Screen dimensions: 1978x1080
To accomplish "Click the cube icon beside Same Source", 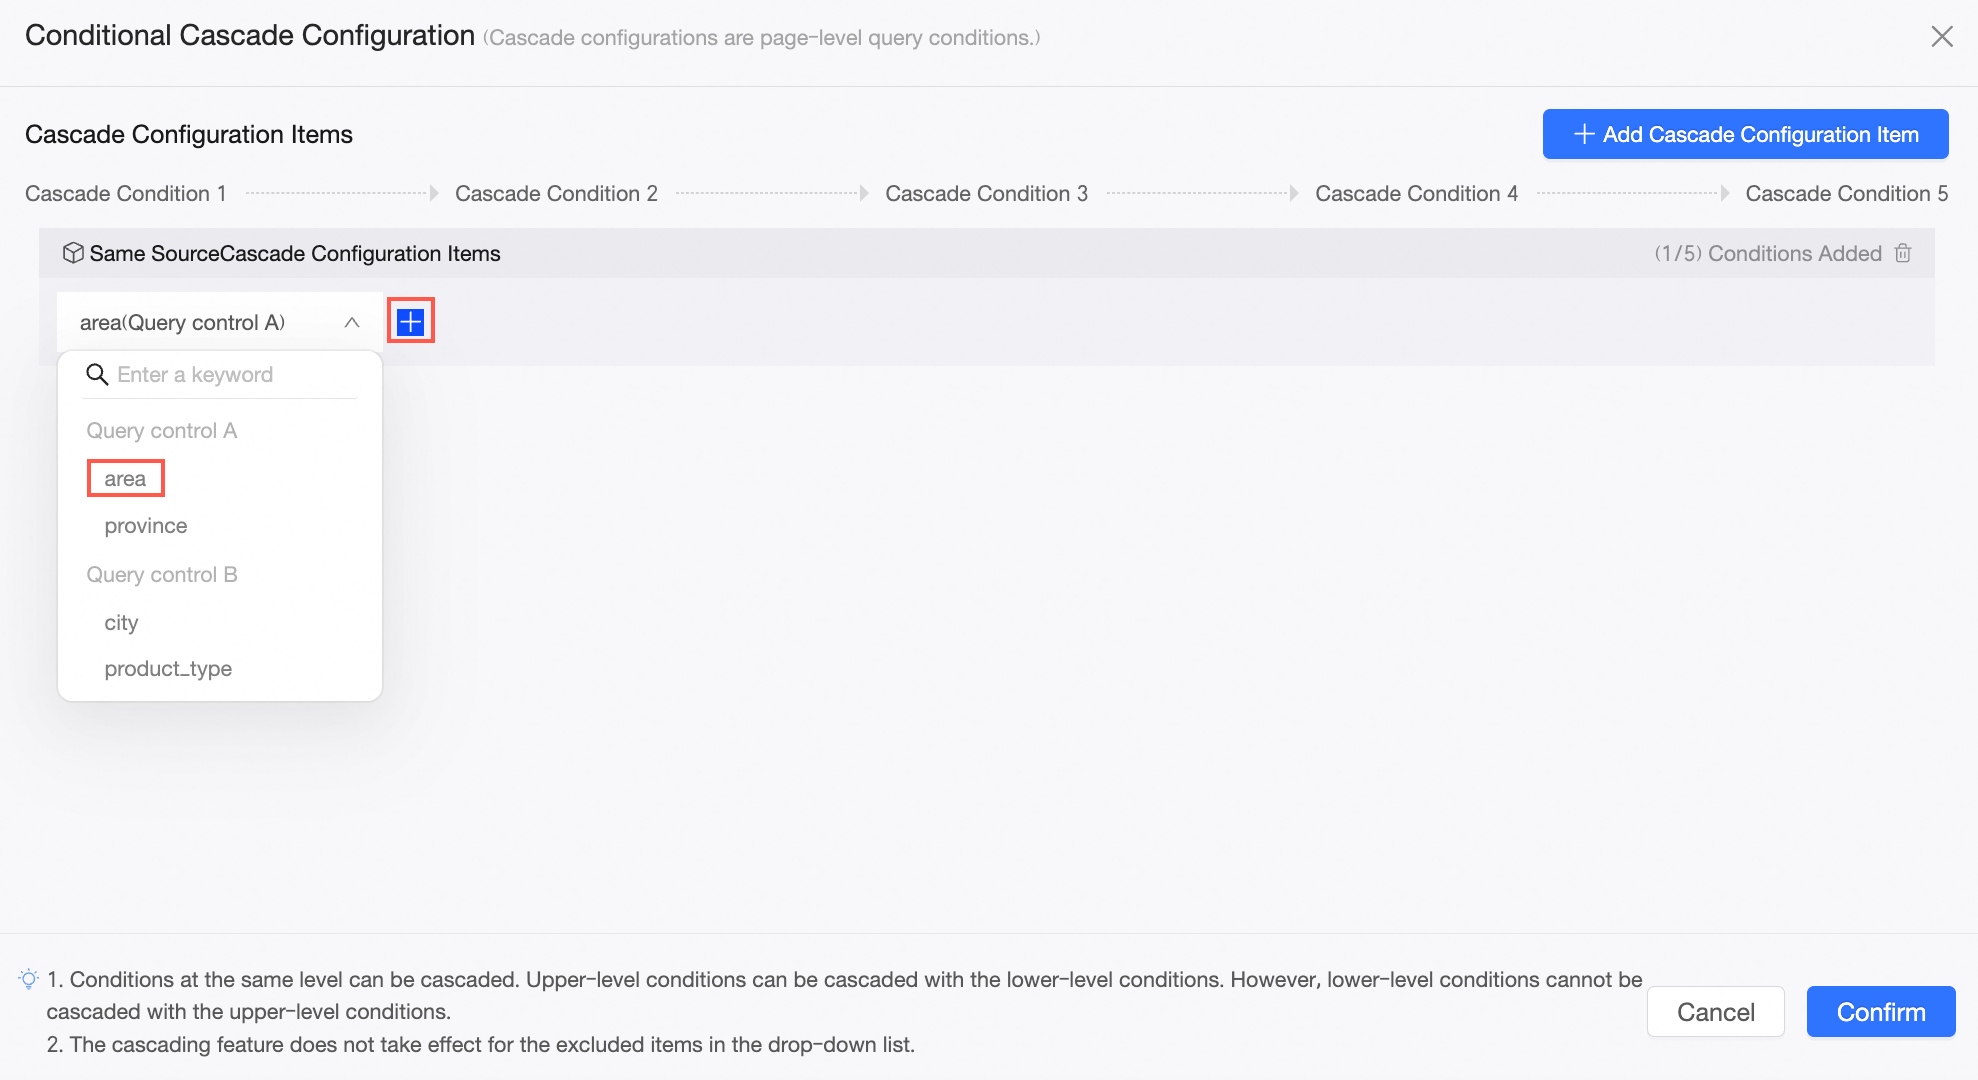I will (73, 253).
